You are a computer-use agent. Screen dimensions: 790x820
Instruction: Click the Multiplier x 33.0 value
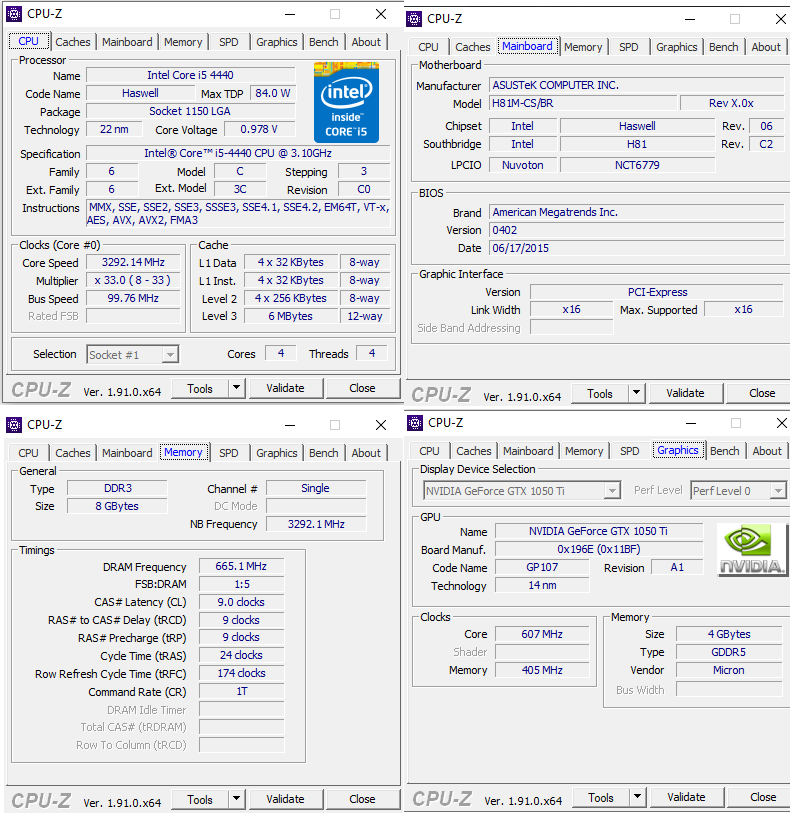pyautogui.click(x=133, y=280)
